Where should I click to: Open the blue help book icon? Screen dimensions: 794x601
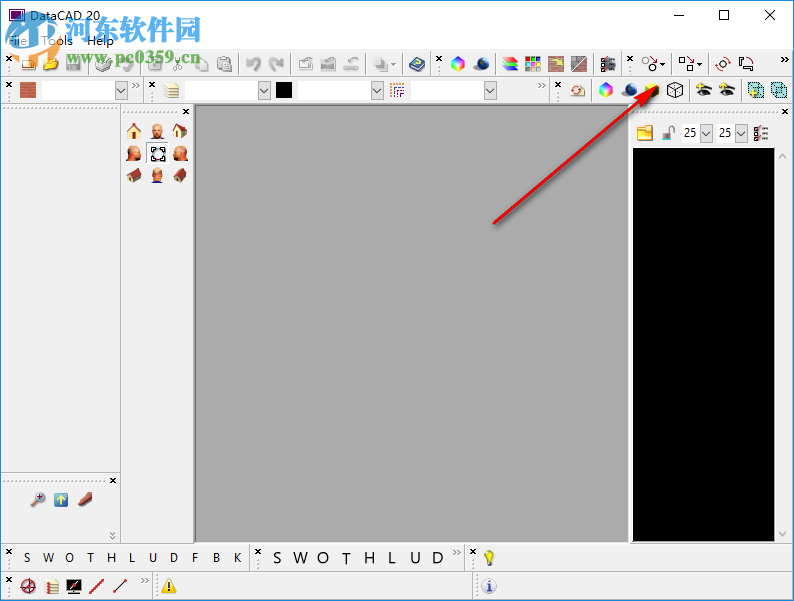pyautogui.click(x=417, y=64)
